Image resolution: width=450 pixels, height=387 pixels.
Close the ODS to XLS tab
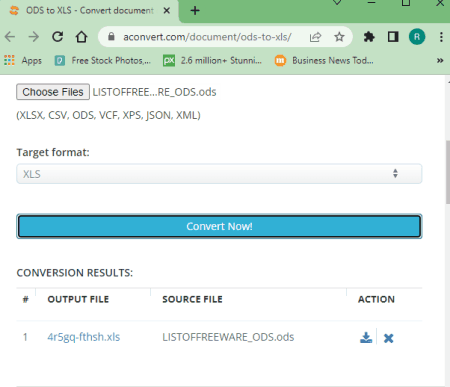[x=167, y=11]
